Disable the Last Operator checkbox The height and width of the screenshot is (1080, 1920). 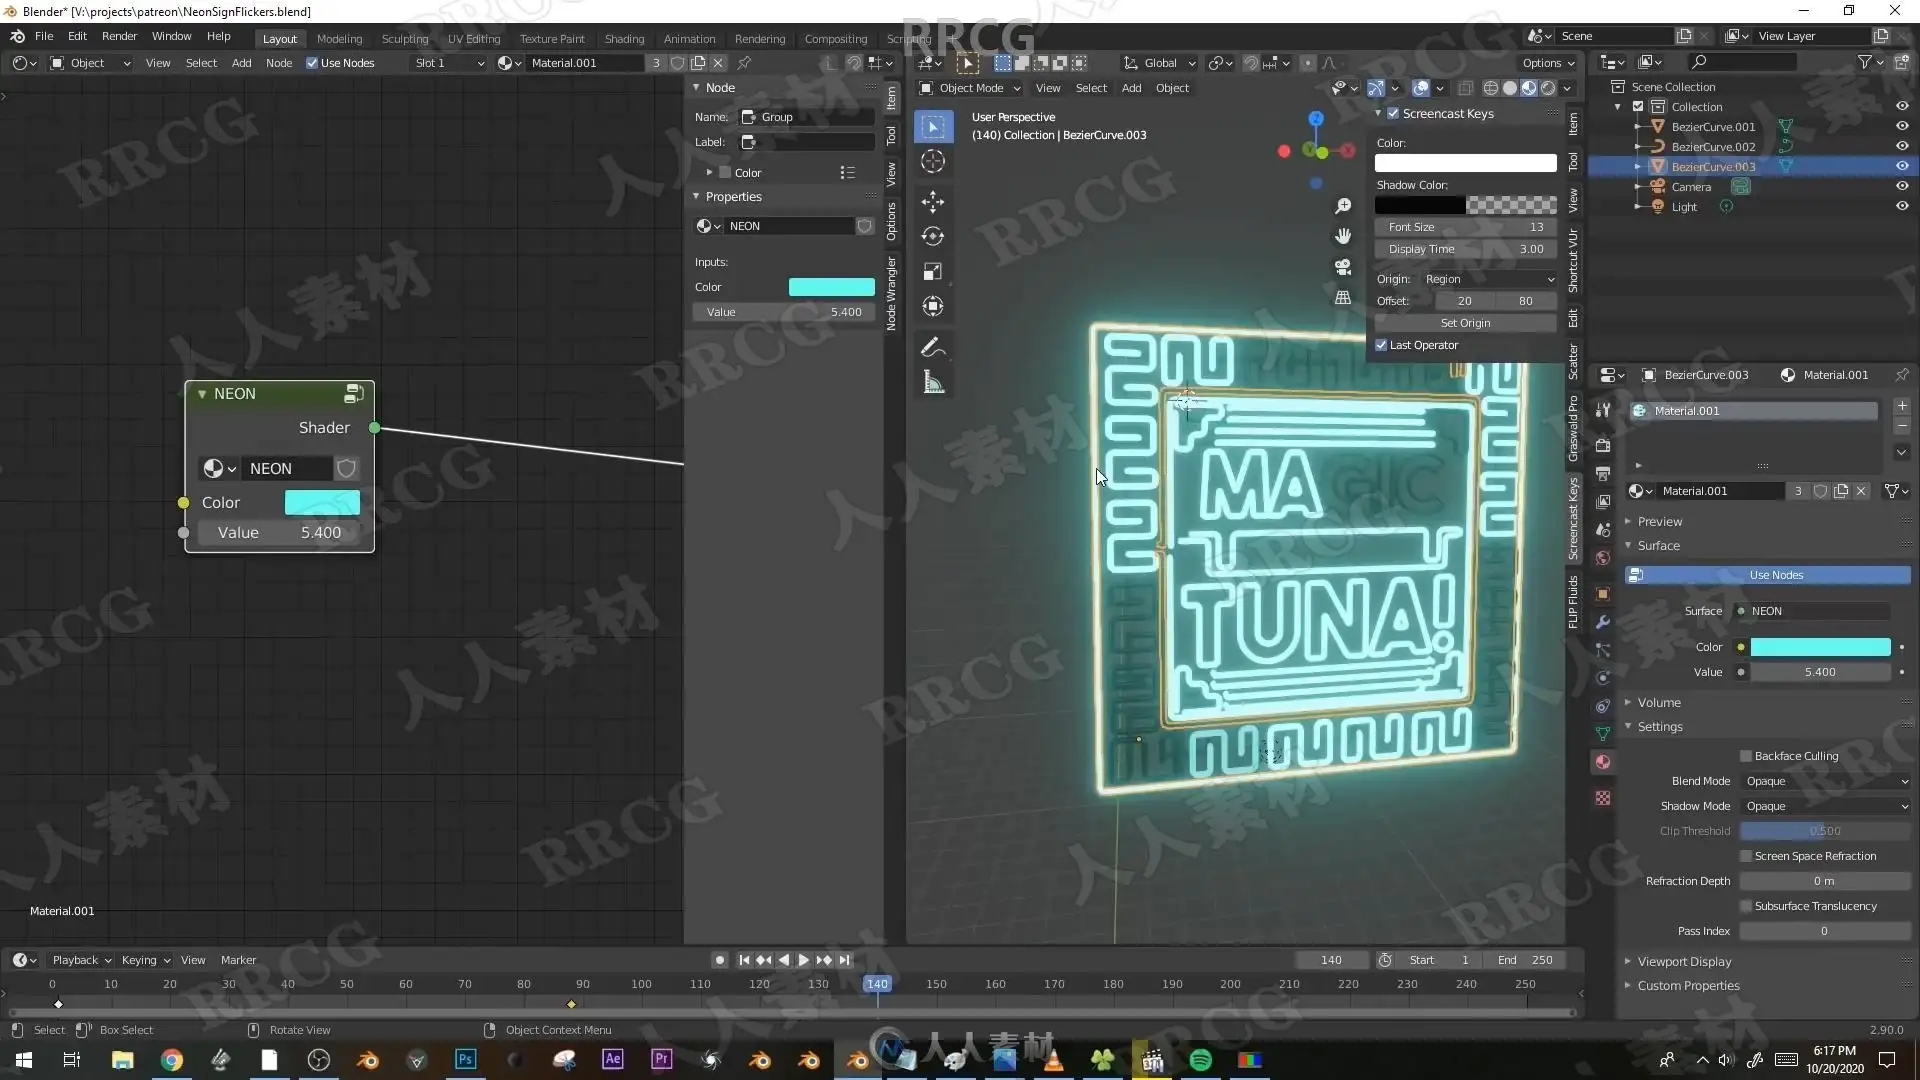(1381, 345)
